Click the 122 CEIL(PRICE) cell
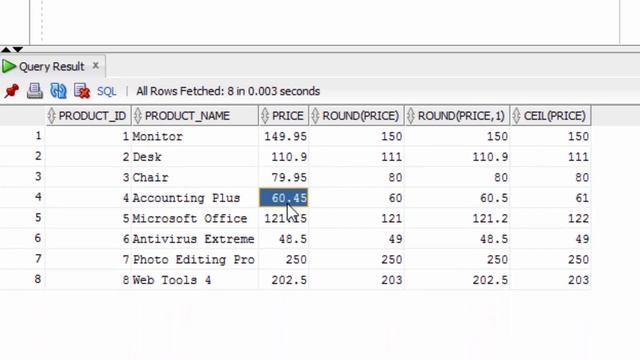The image size is (640, 360). click(x=551, y=218)
